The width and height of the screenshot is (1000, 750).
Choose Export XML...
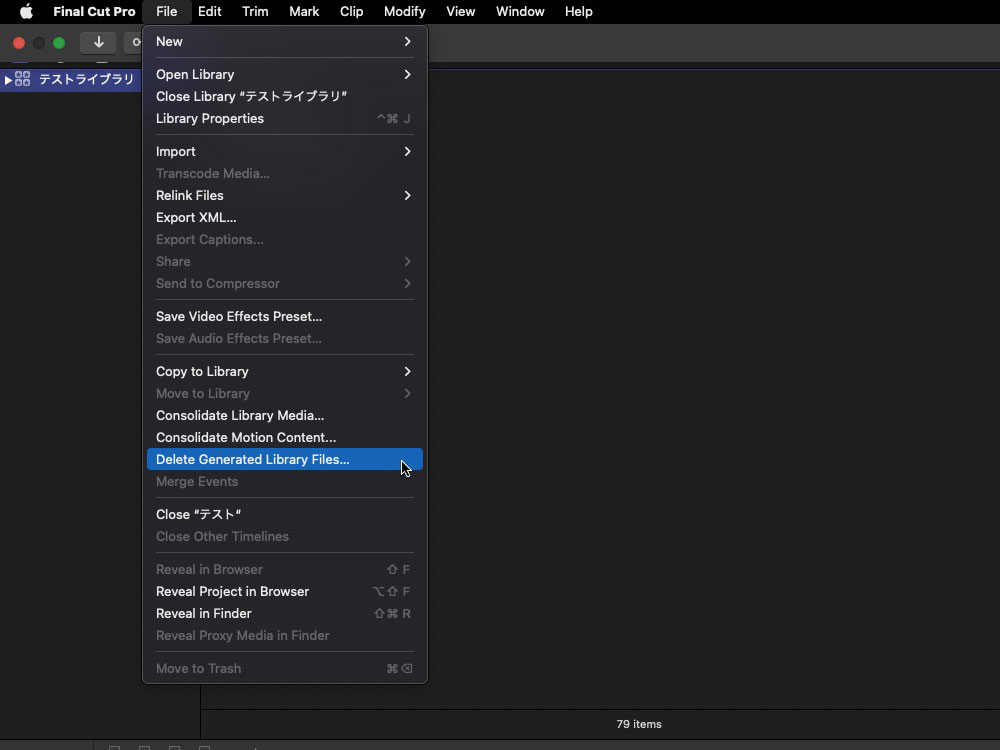click(284, 217)
